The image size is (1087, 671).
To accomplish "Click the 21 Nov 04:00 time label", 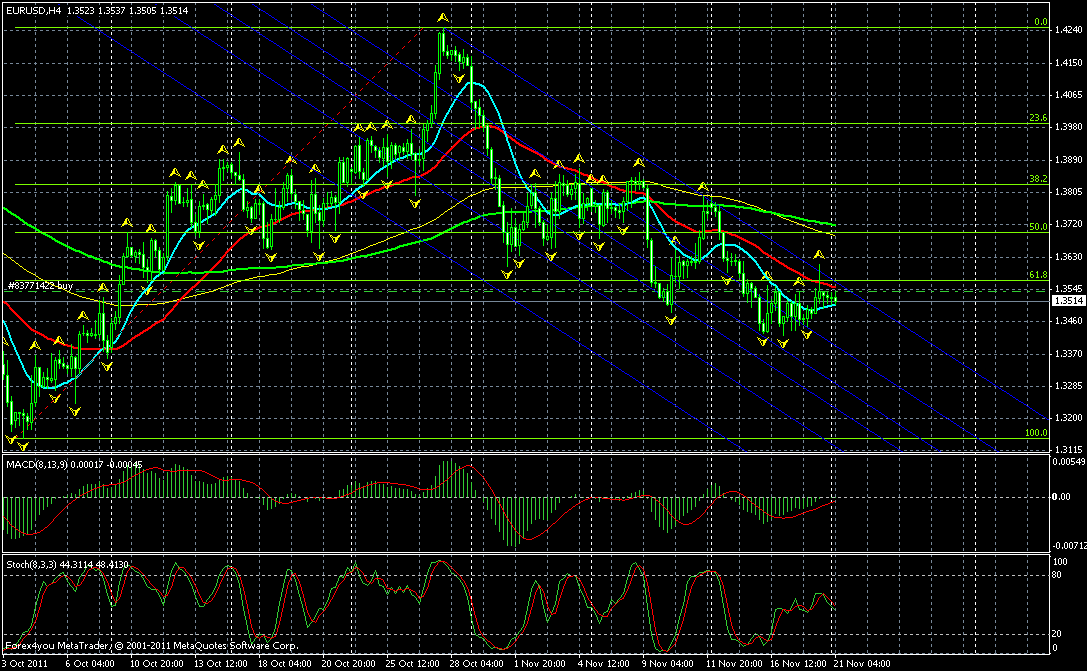I will [862, 663].
